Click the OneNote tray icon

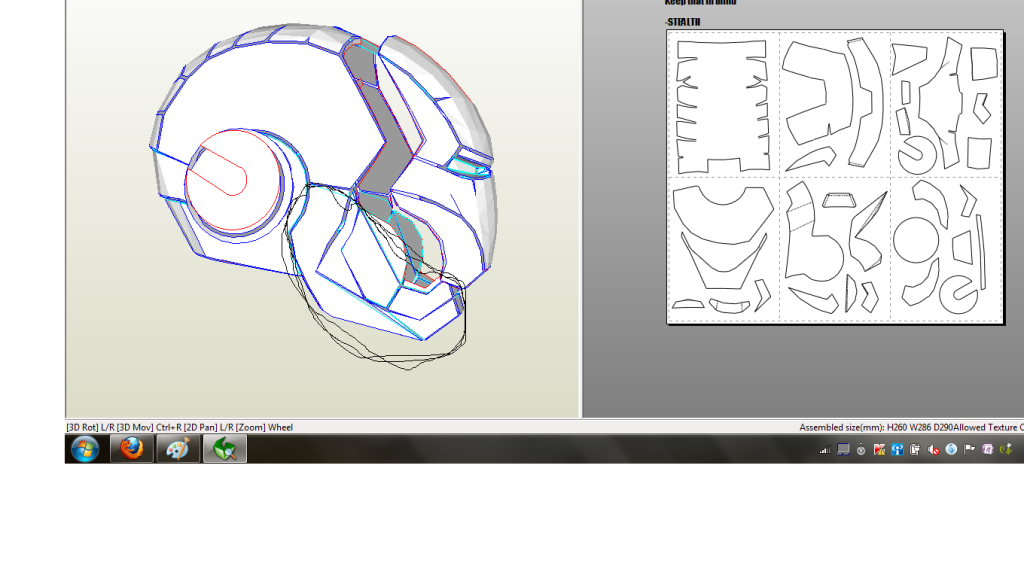pos(987,449)
